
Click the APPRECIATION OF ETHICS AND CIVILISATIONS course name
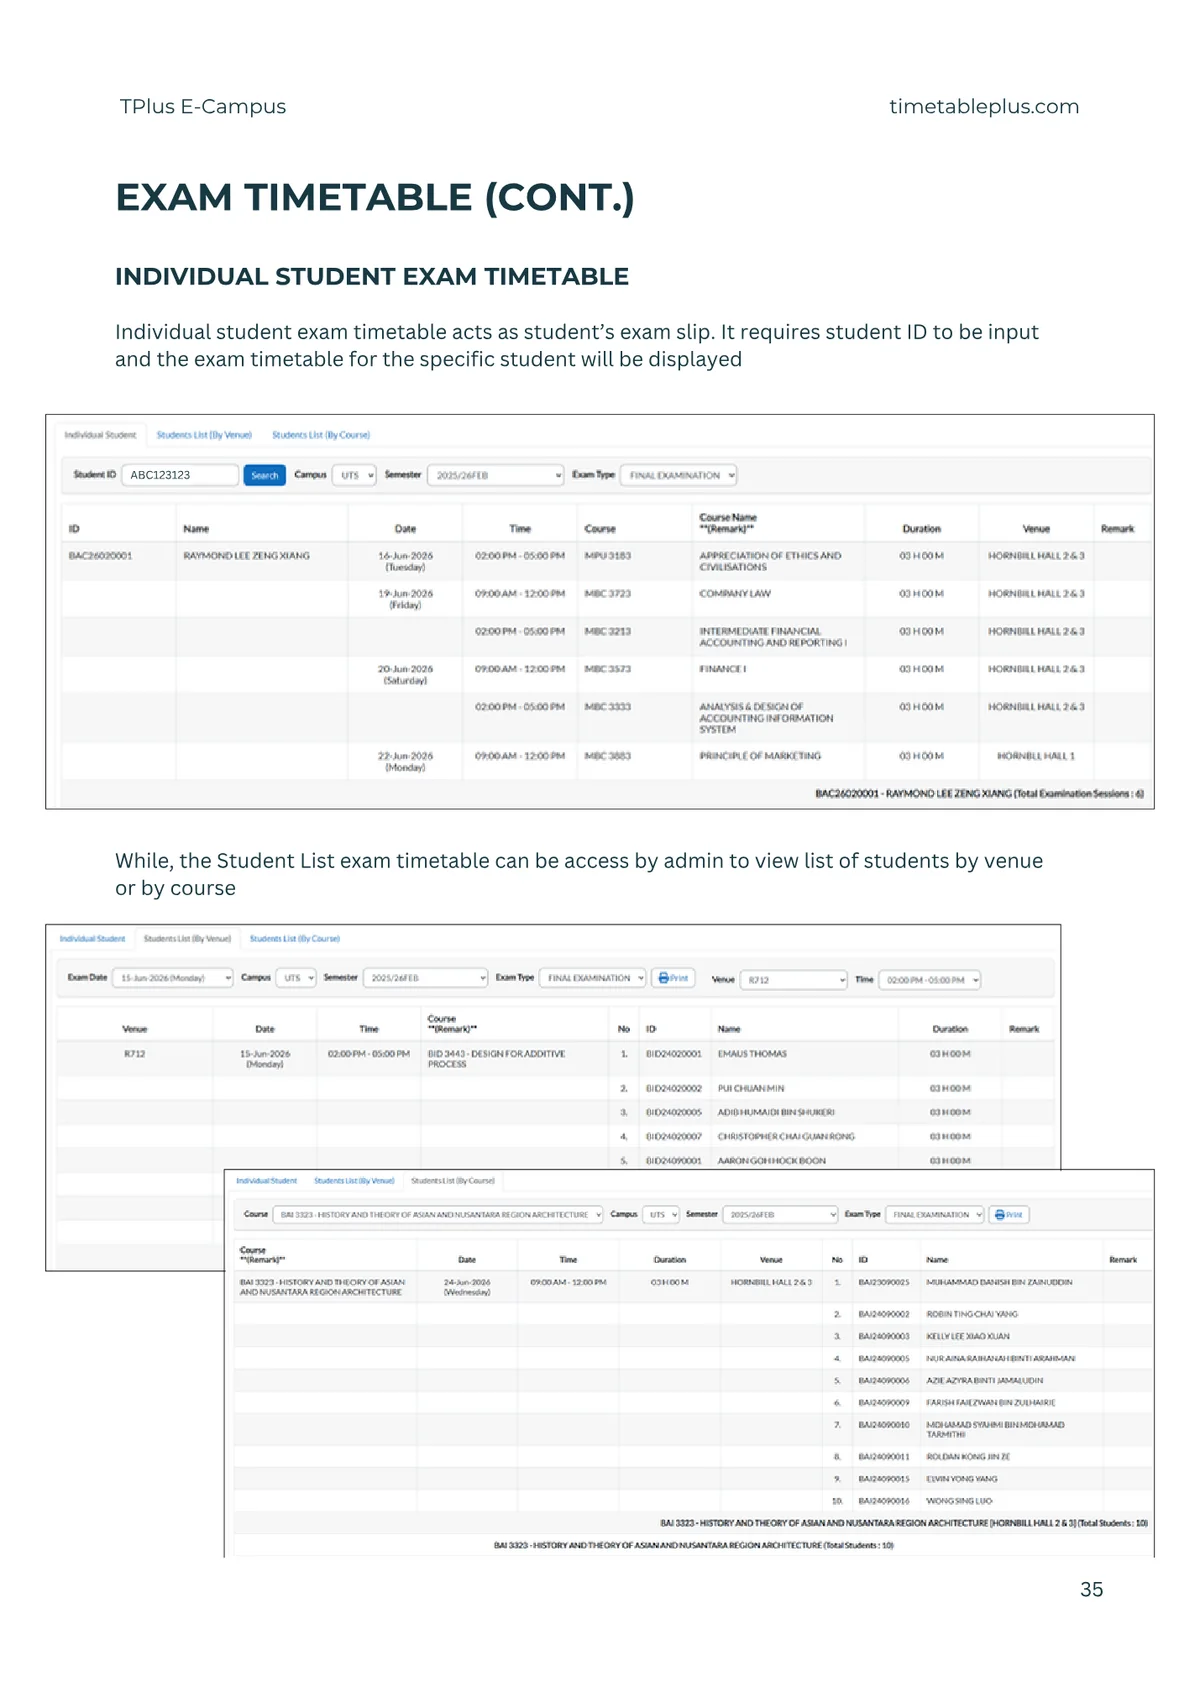coord(770,561)
